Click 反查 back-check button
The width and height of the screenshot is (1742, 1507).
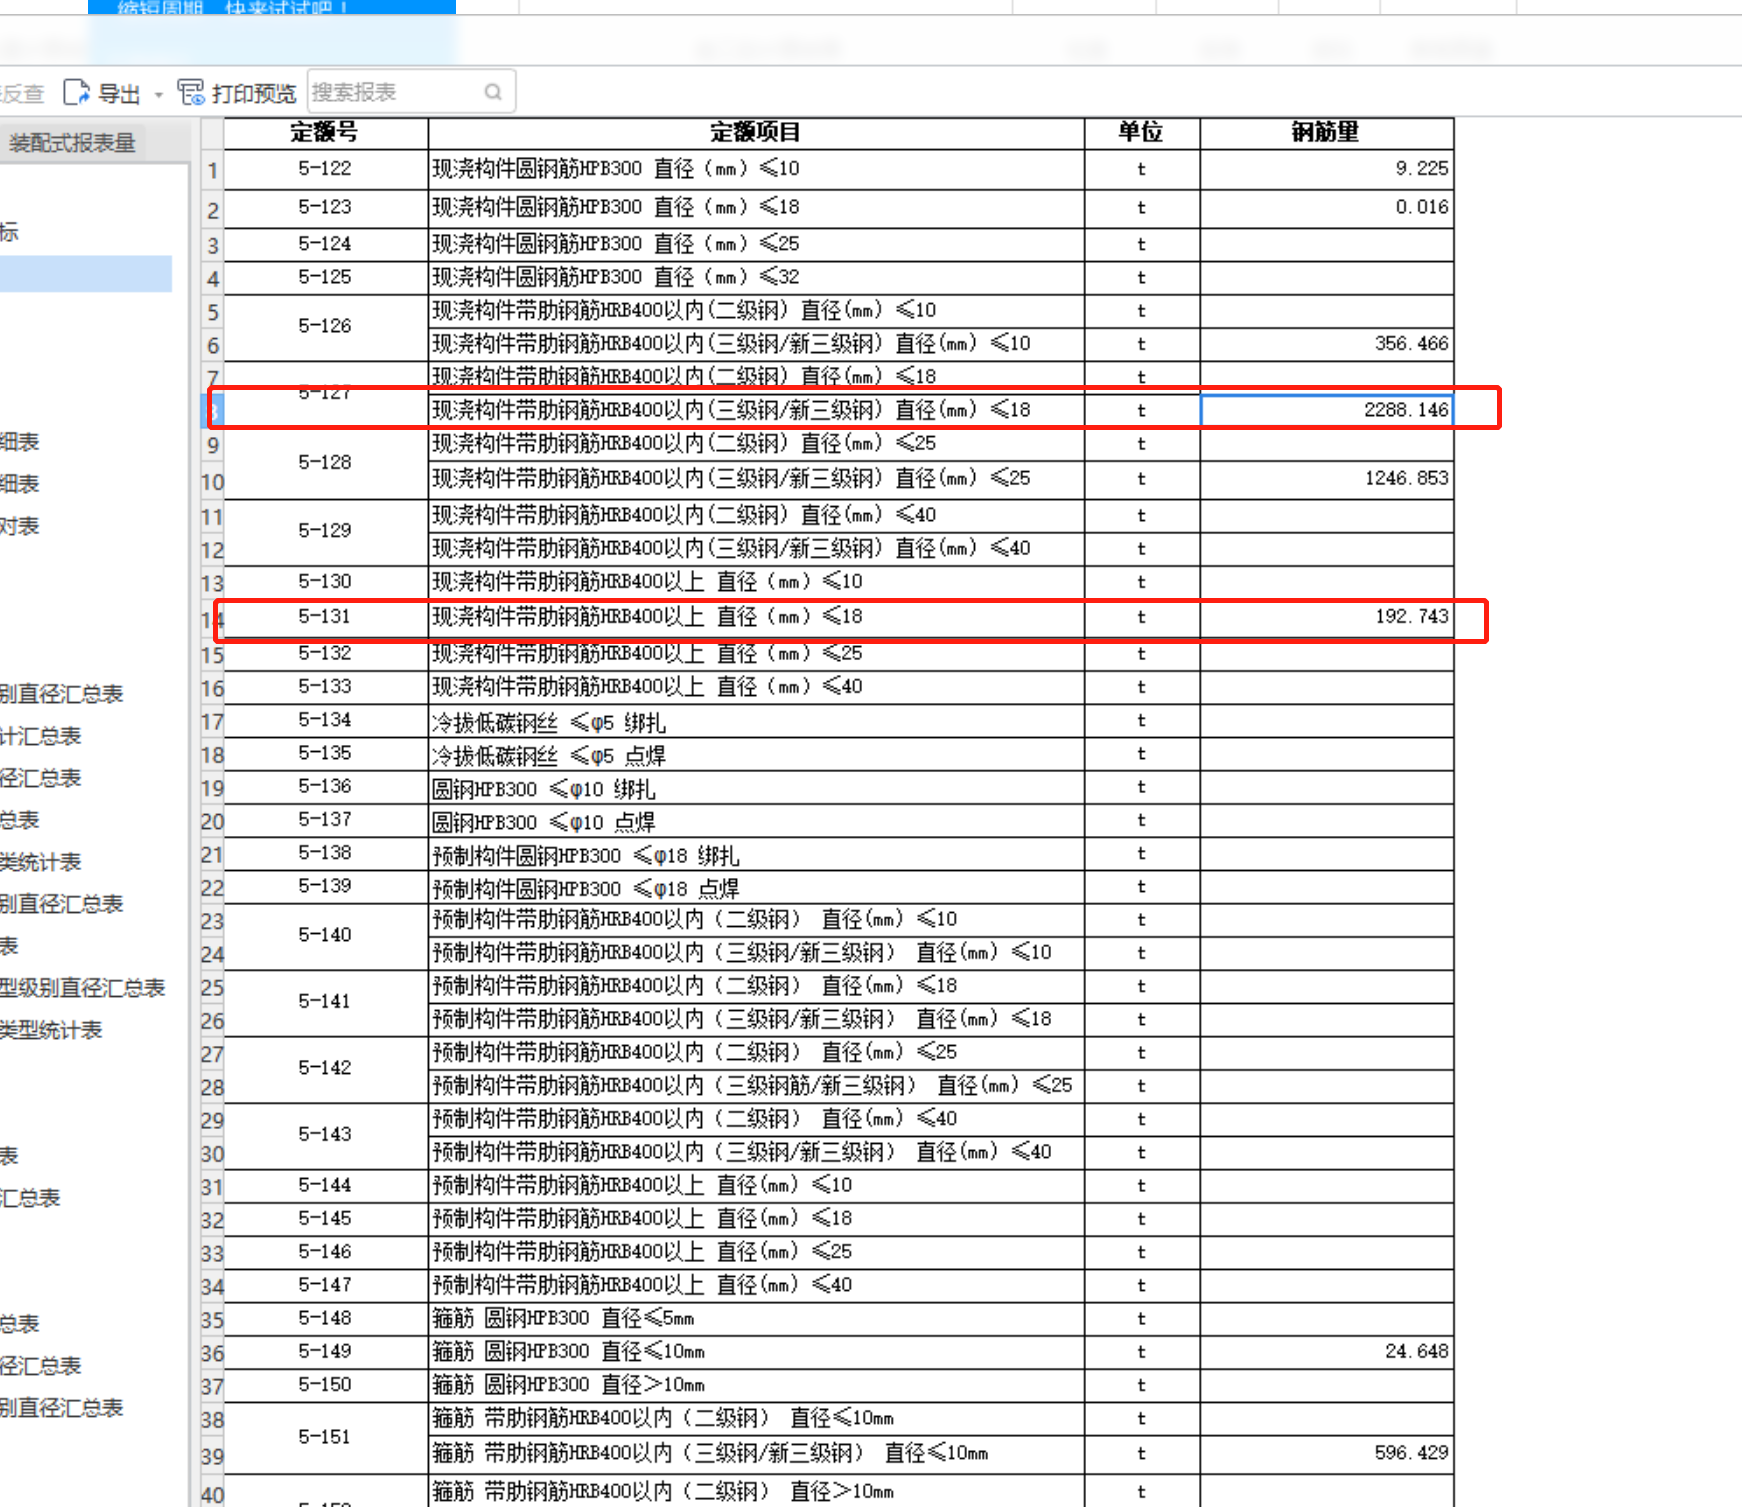[x=22, y=94]
